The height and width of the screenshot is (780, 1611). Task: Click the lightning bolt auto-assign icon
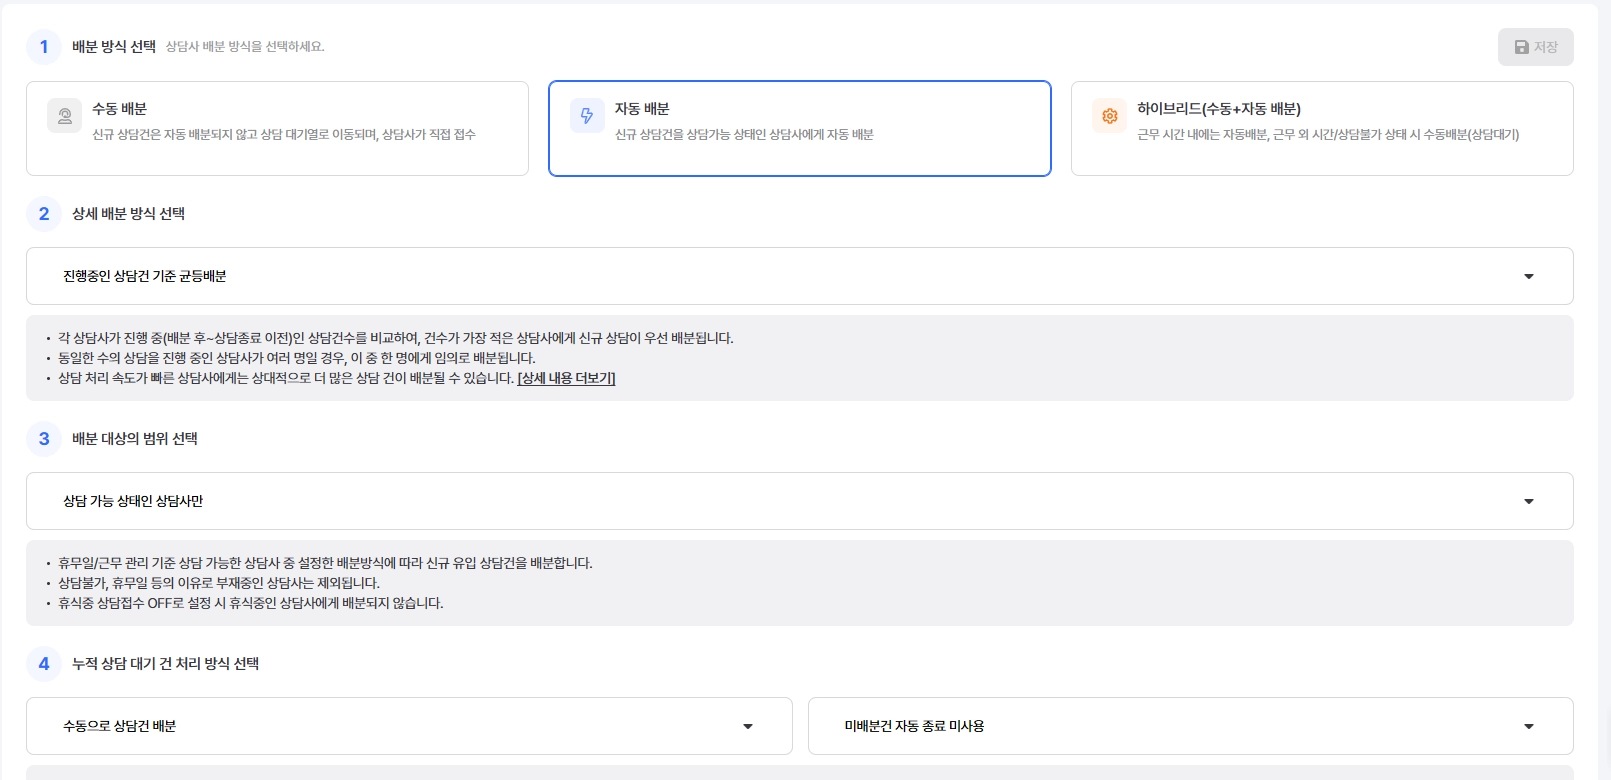[x=587, y=116]
